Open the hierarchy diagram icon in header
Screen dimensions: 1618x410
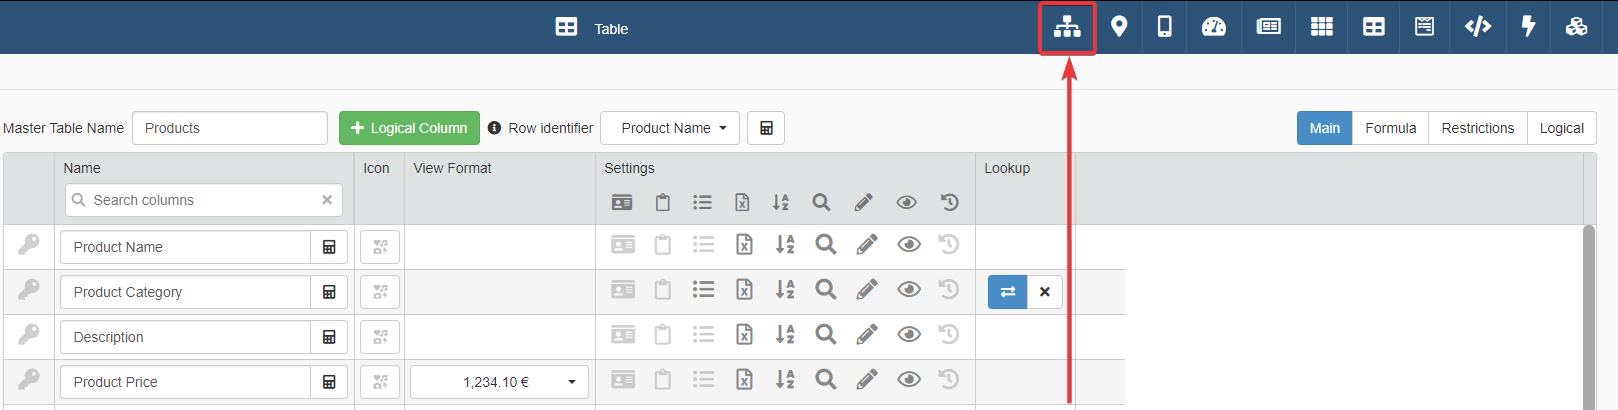(x=1067, y=27)
